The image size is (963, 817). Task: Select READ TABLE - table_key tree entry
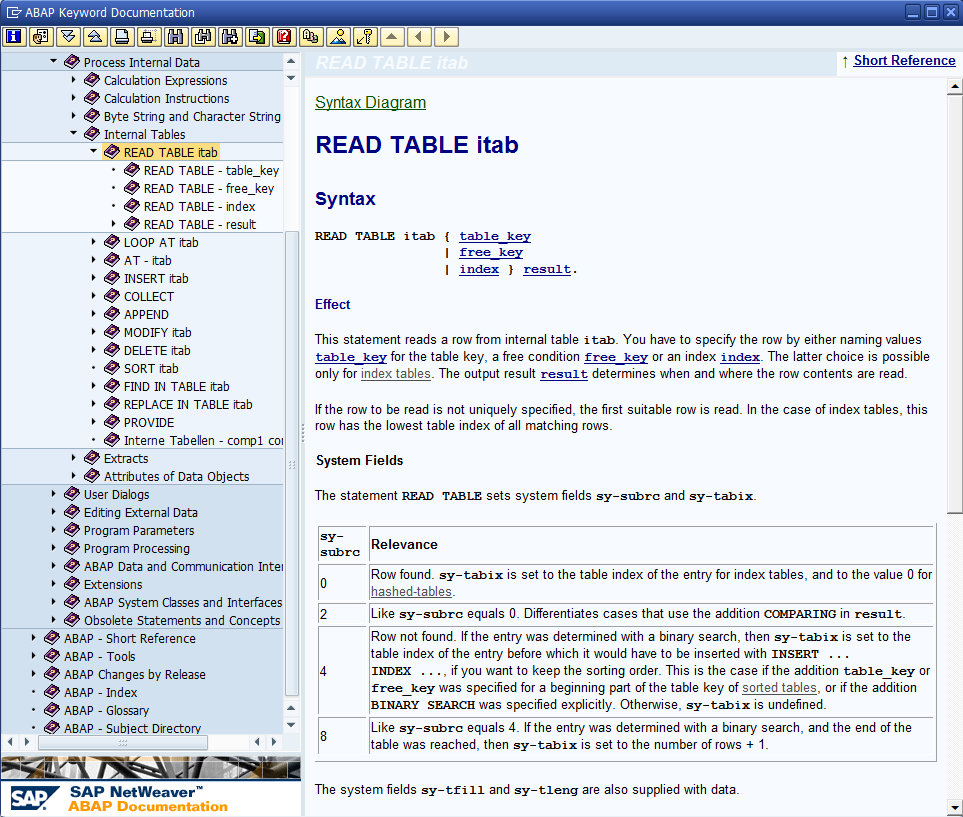click(x=211, y=170)
